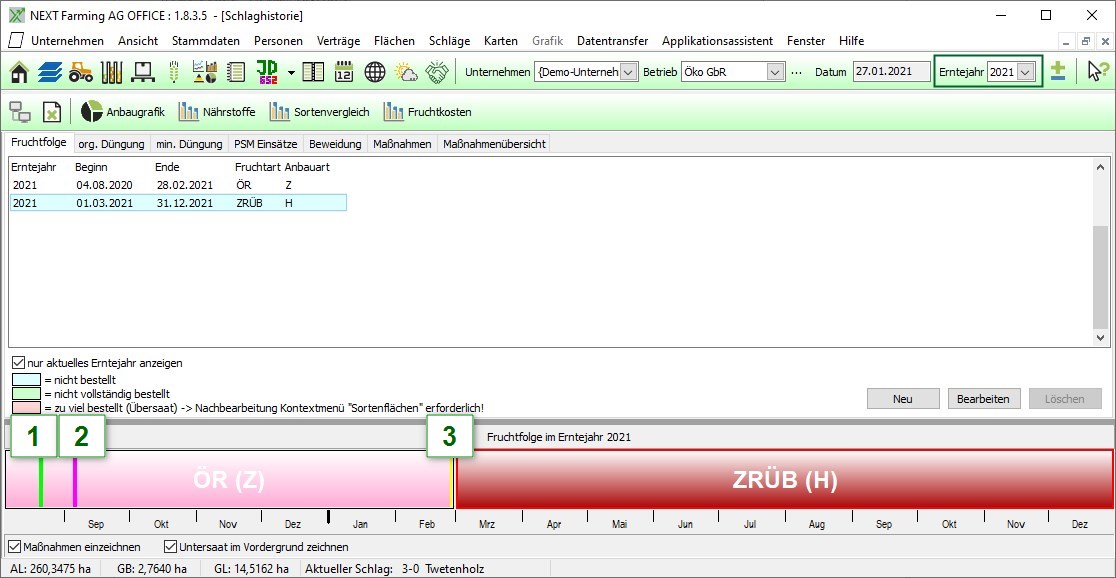Image resolution: width=1116 pixels, height=578 pixels.
Task: Disable the 'Maßnahmen einzeichnen' checkbox
Action: click(14, 546)
